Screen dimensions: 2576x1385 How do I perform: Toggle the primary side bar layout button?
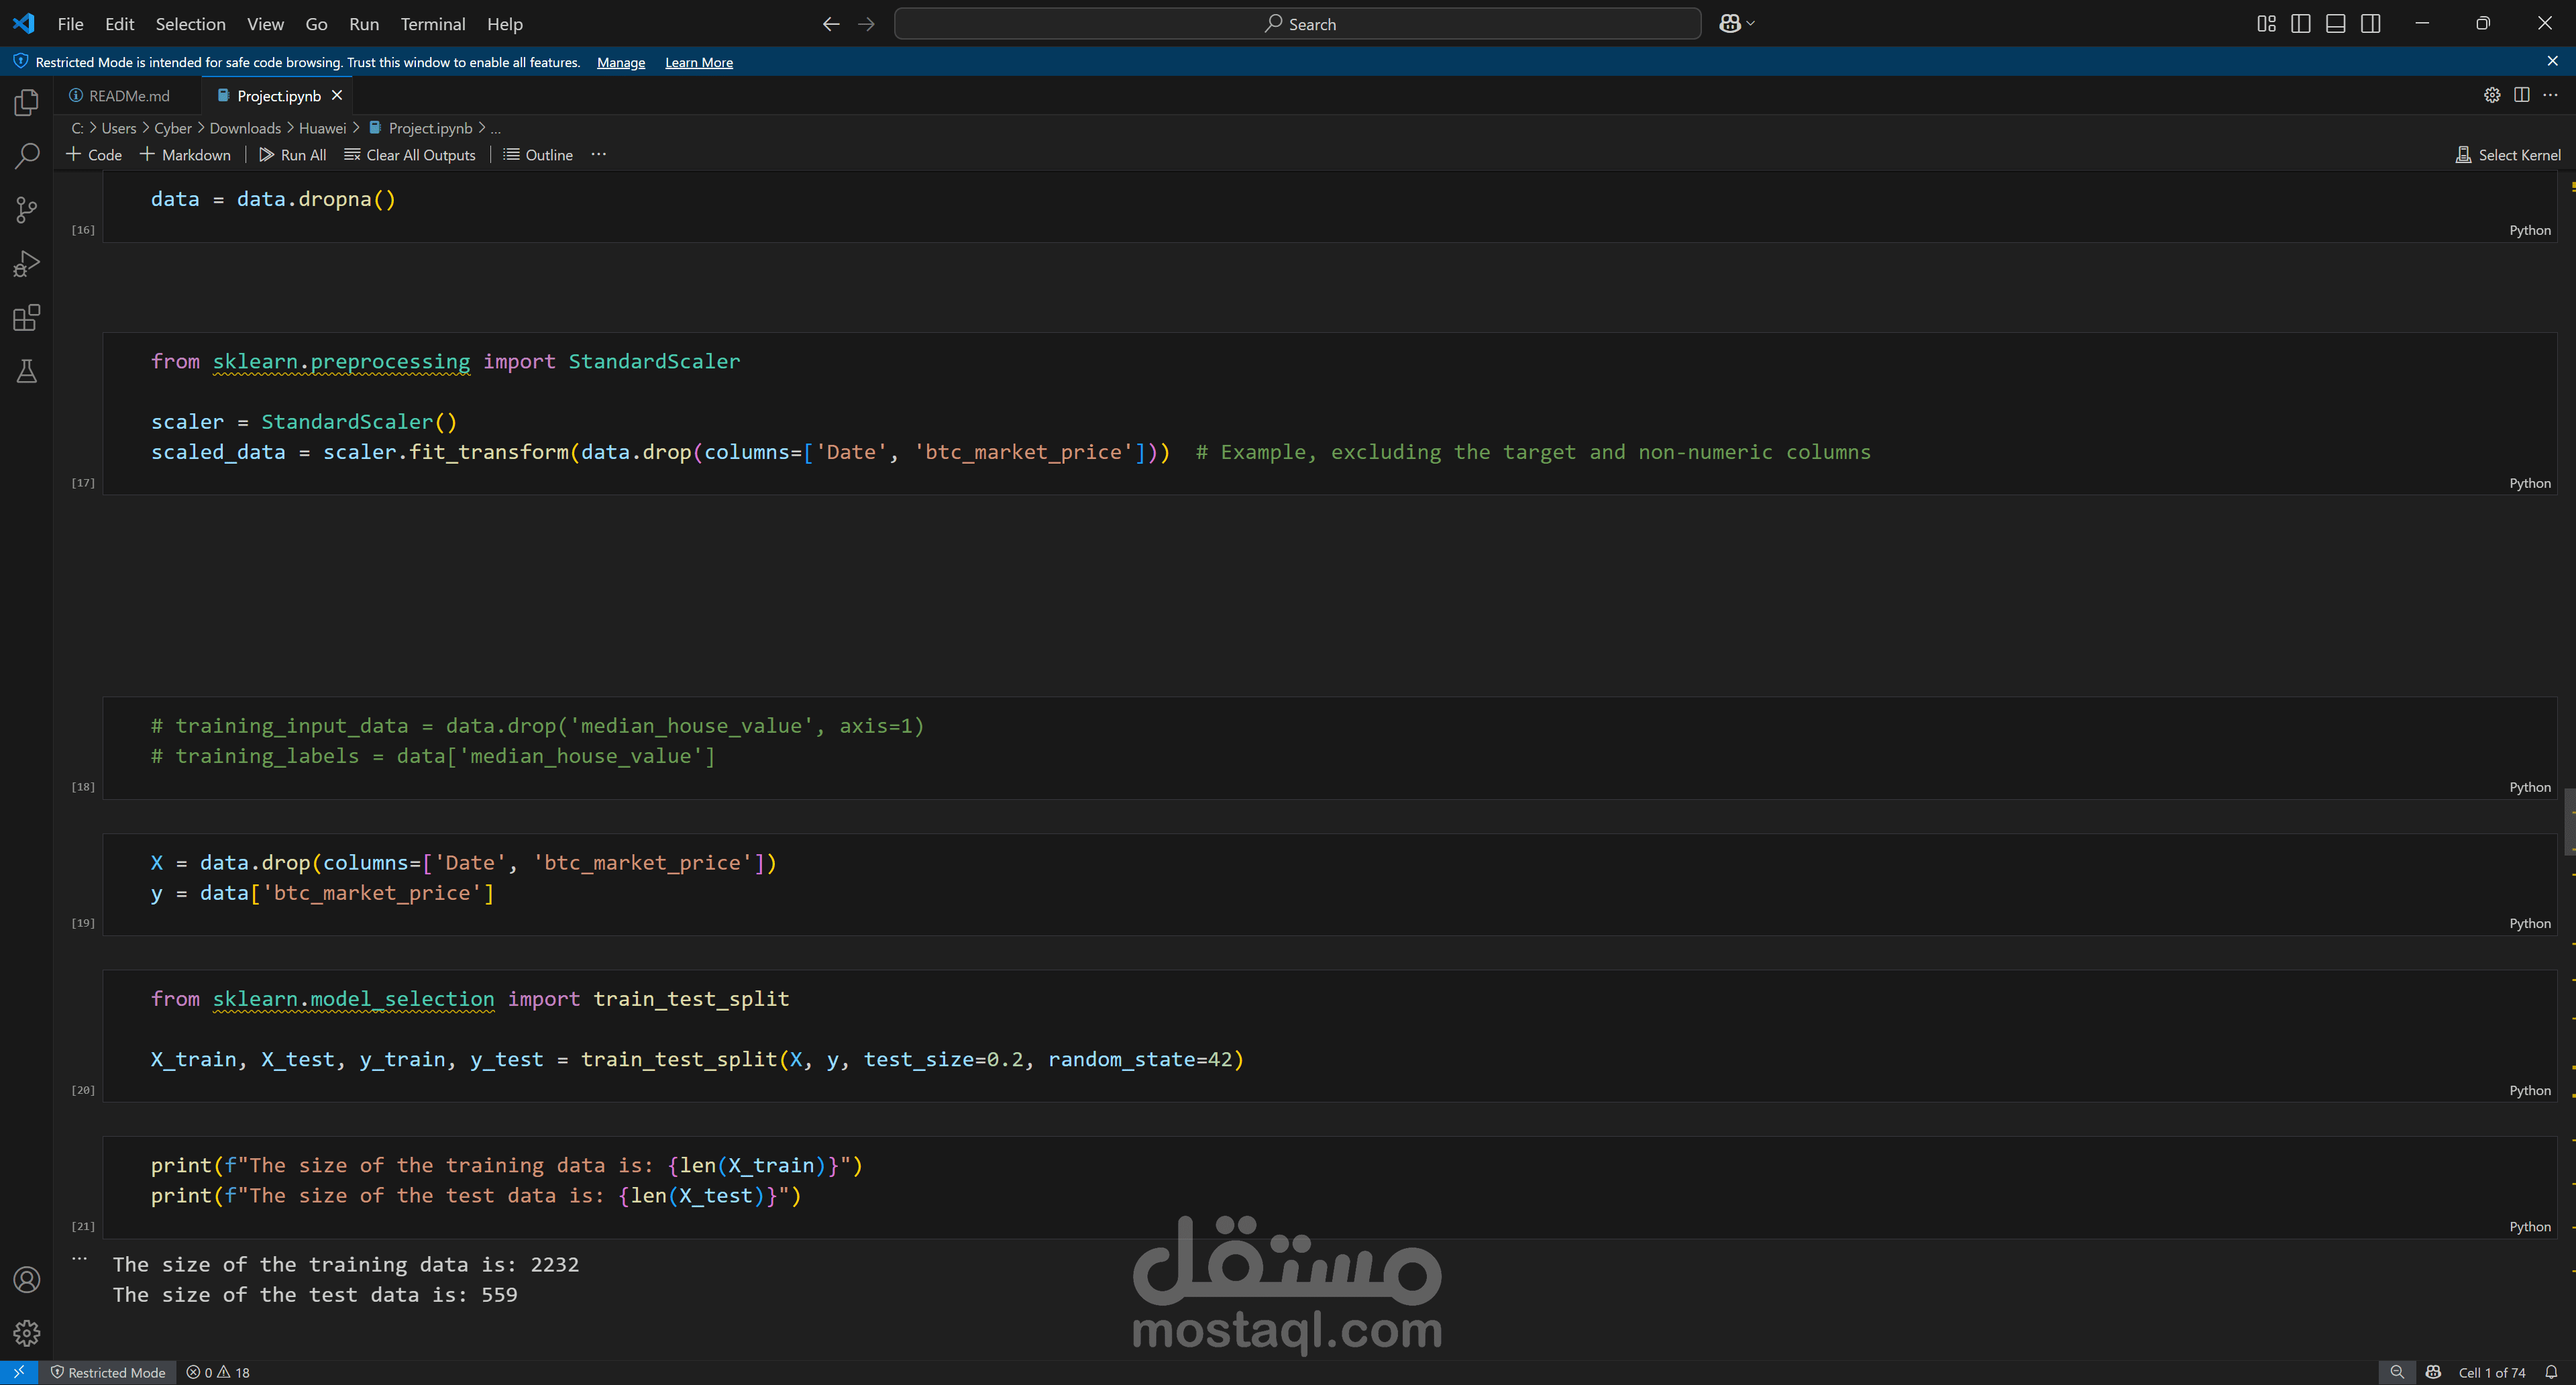(x=2301, y=24)
